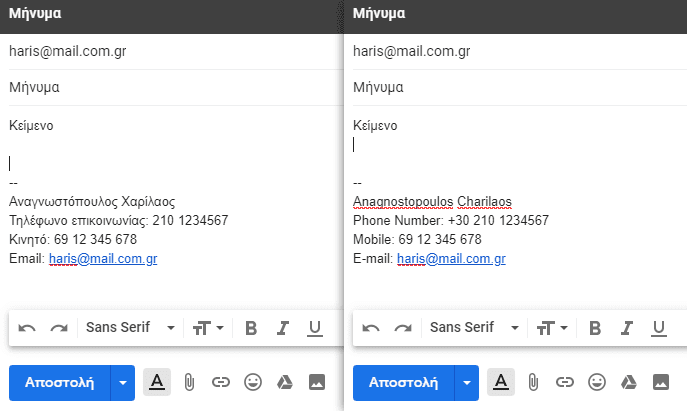The image size is (687, 411).
Task: Insert link in the left compose window
Action: coord(221,383)
